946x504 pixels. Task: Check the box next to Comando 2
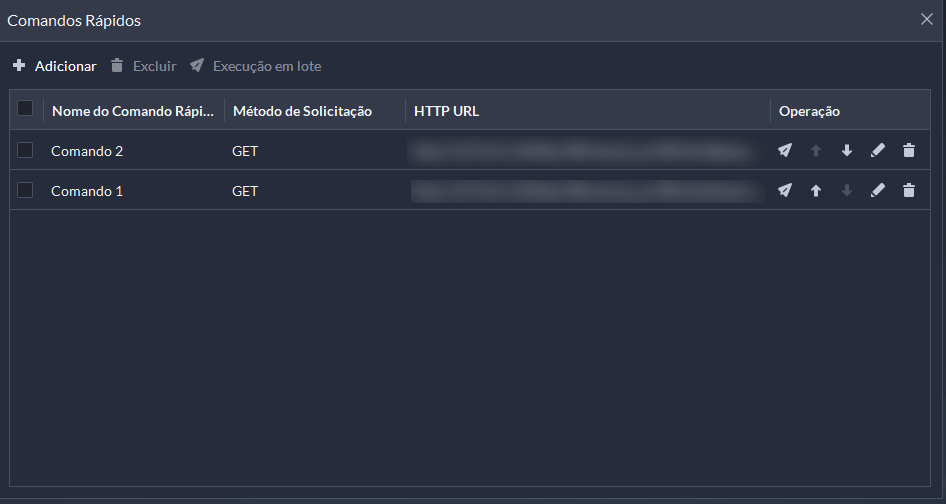(25, 150)
